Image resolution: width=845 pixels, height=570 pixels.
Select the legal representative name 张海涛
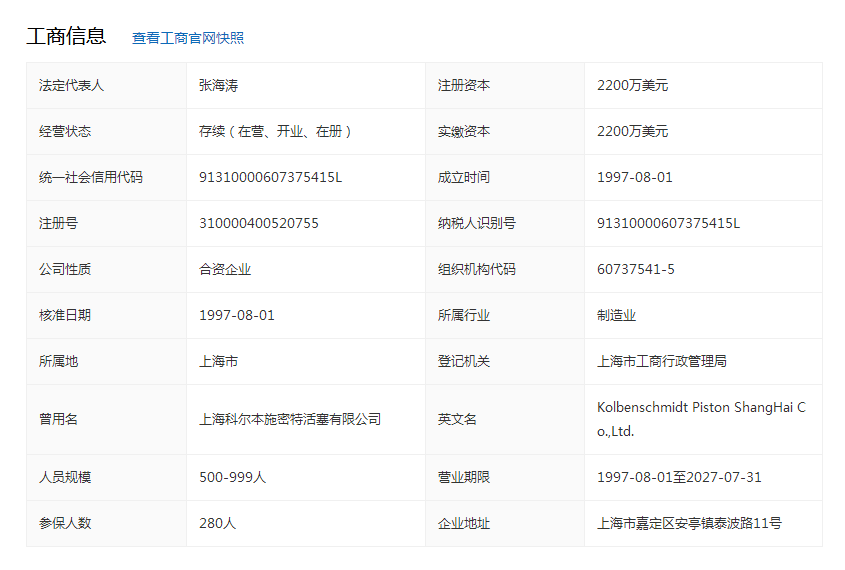(218, 85)
